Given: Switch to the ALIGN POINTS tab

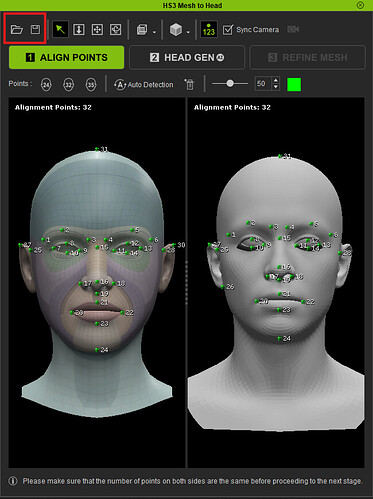Looking at the screenshot, I should (x=67, y=57).
